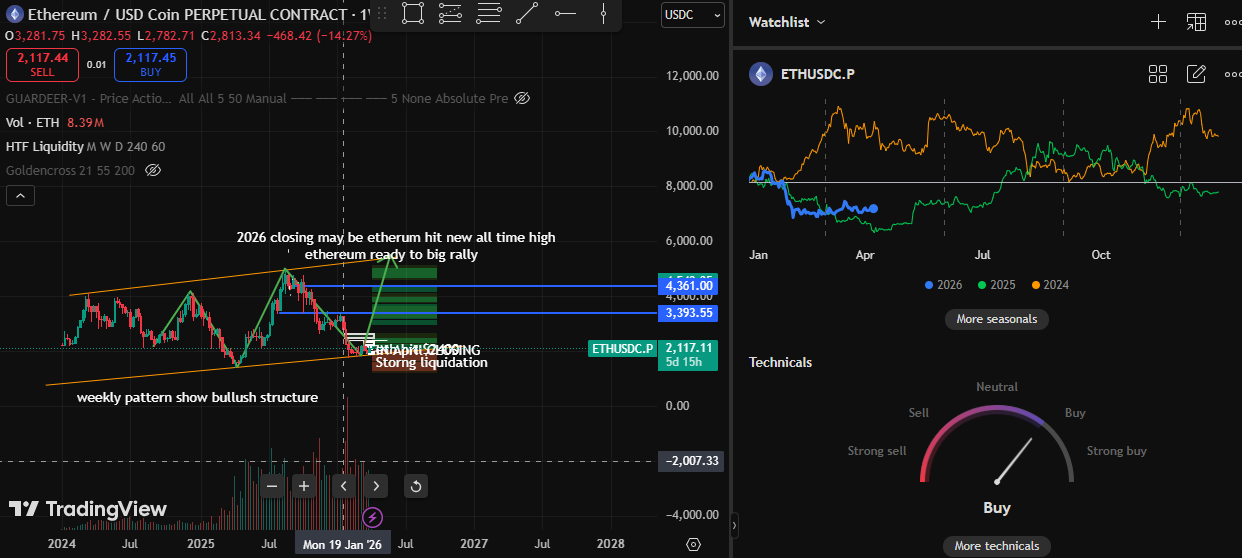
Task: Click the ETHUSDC.P symbol name in details
Action: coord(817,74)
